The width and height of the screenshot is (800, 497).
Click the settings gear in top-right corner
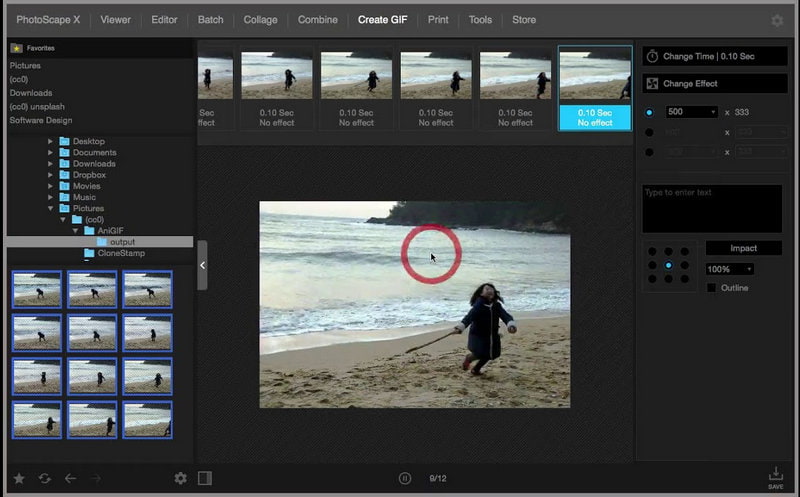tap(777, 20)
